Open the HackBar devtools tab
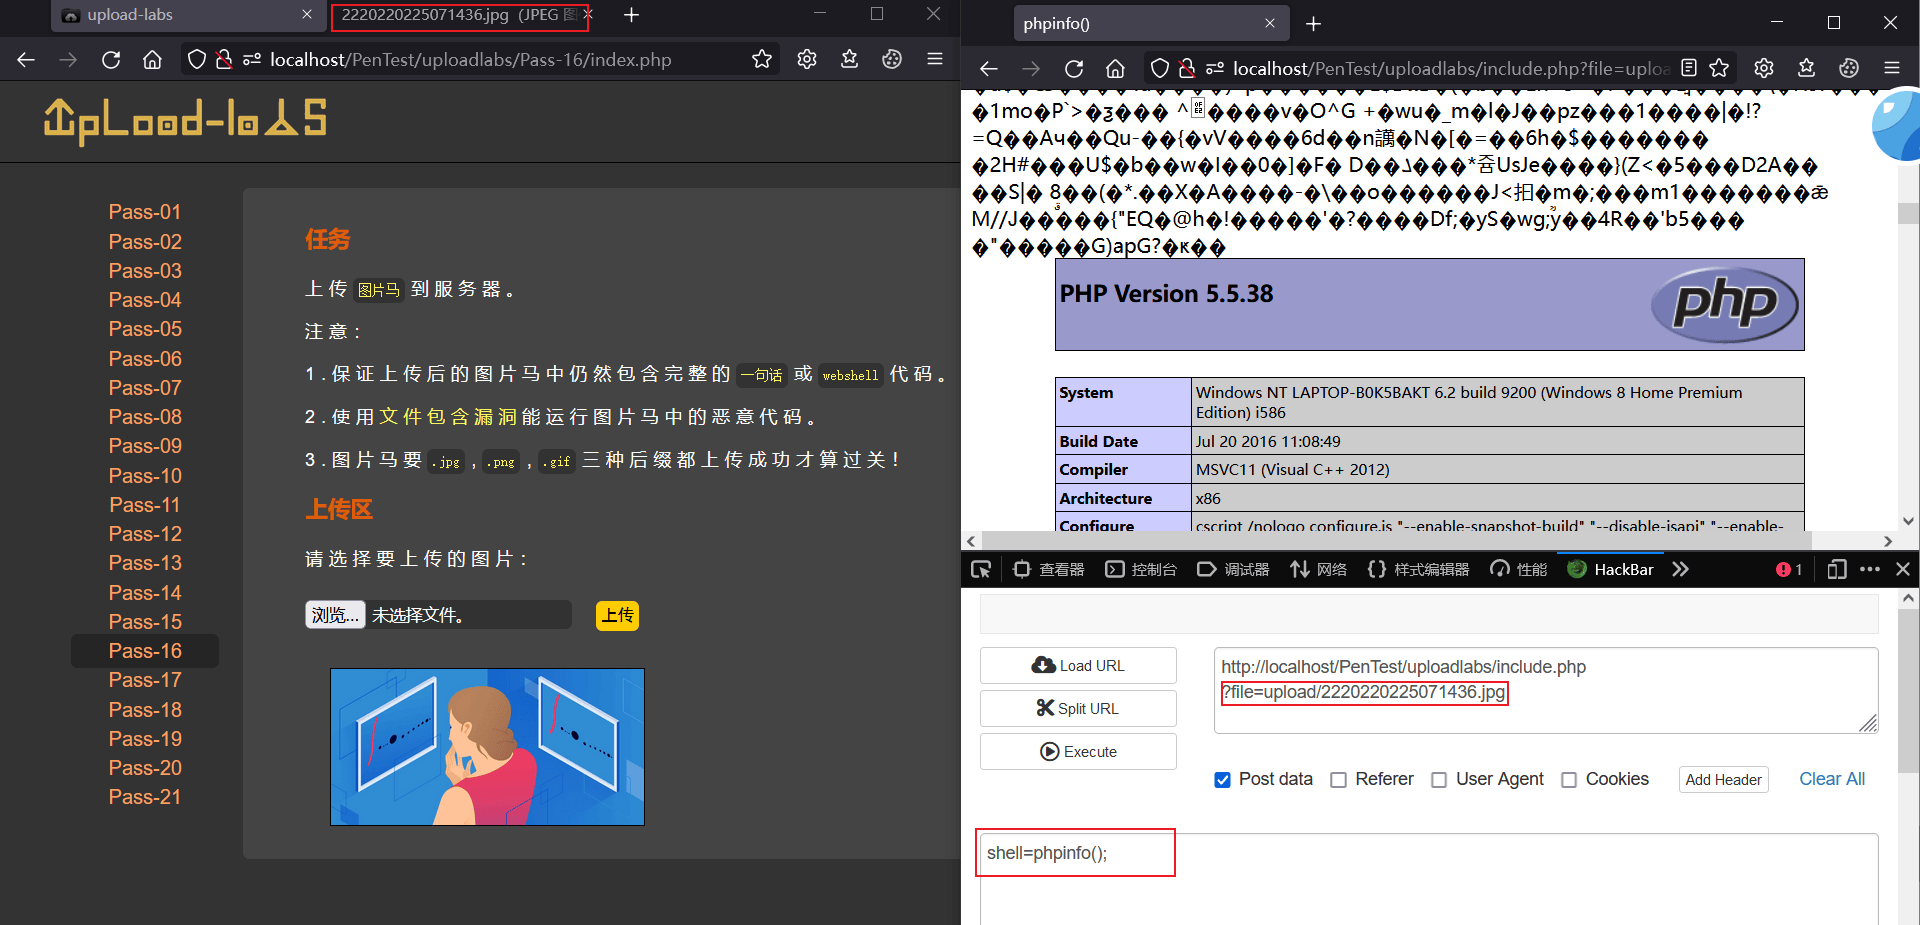This screenshot has height=925, width=1920. (x=1610, y=569)
